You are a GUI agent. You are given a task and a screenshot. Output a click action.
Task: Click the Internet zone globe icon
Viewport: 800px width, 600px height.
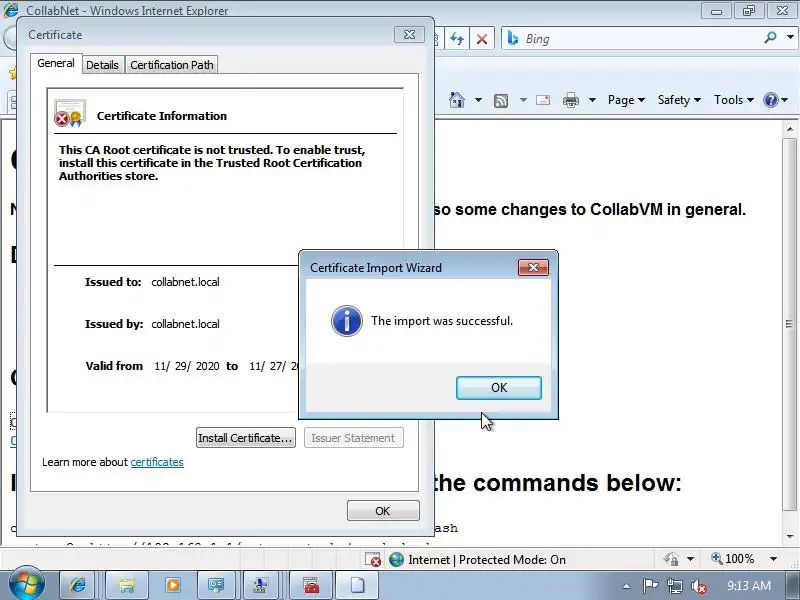pos(396,559)
